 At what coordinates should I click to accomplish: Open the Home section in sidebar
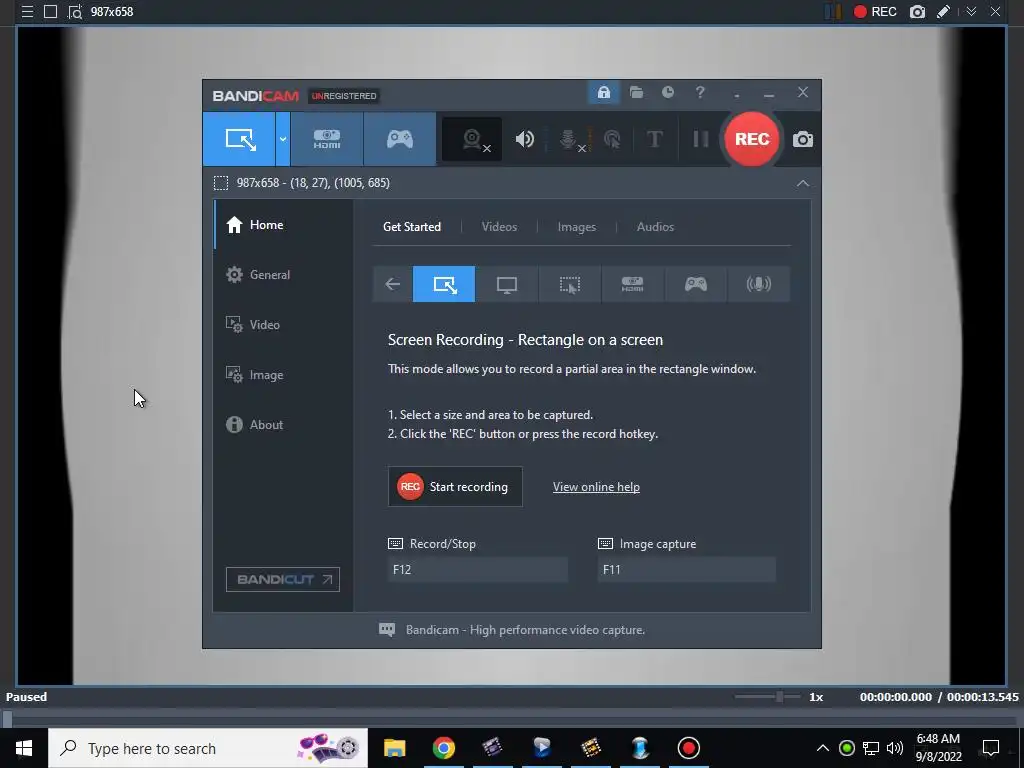[x=283, y=225]
